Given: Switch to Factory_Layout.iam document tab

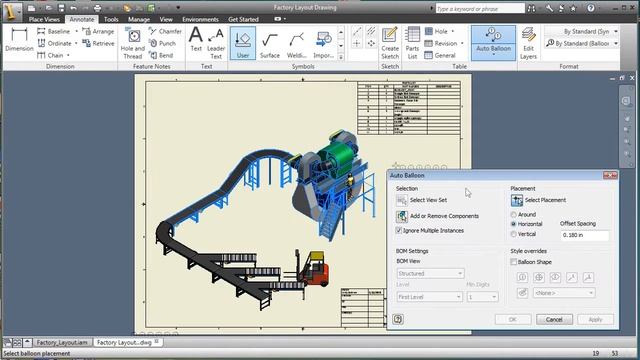Looking at the screenshot, I should [62, 342].
